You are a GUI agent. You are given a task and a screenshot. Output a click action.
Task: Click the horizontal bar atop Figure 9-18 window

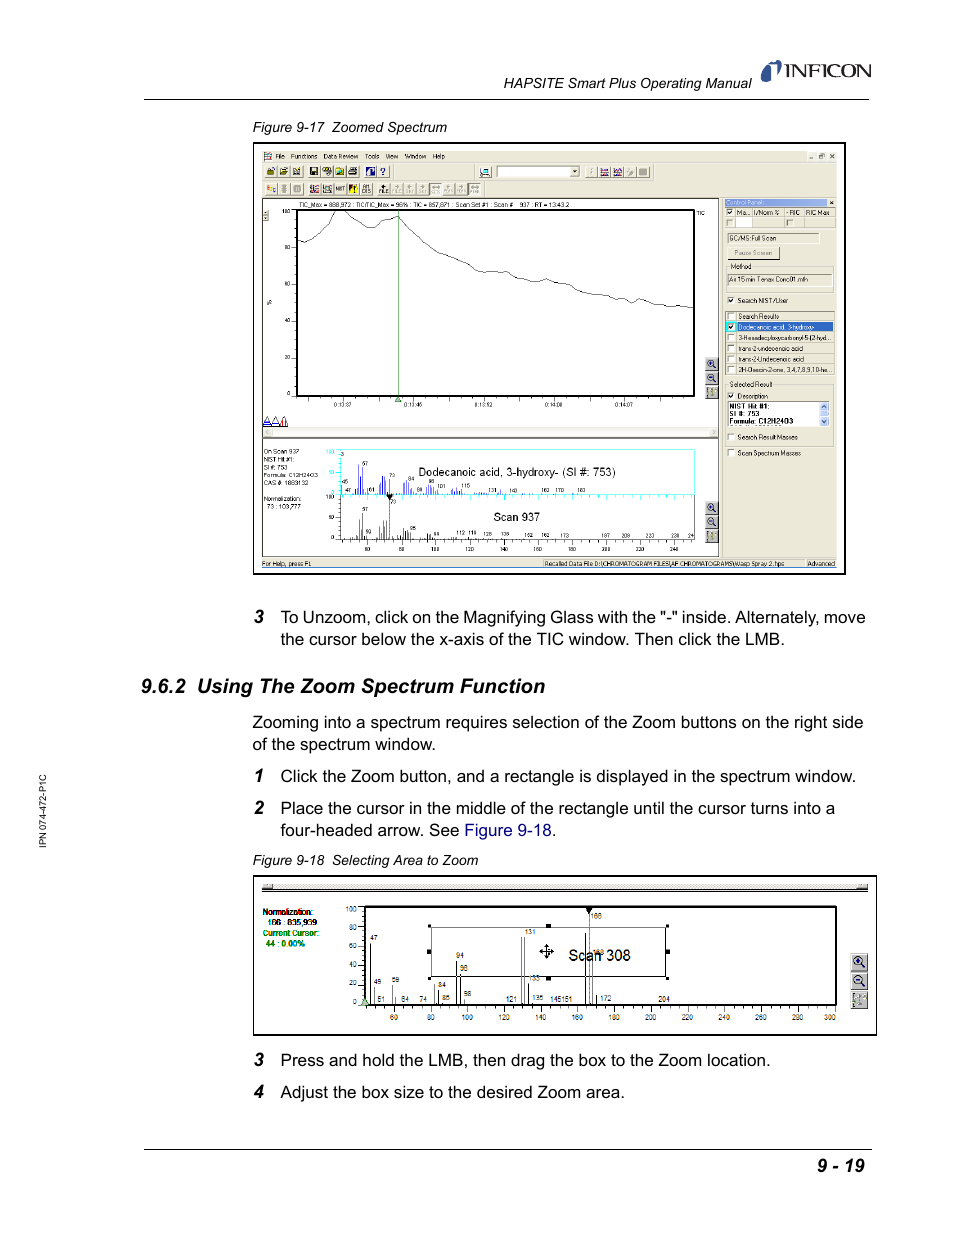coord(564,887)
